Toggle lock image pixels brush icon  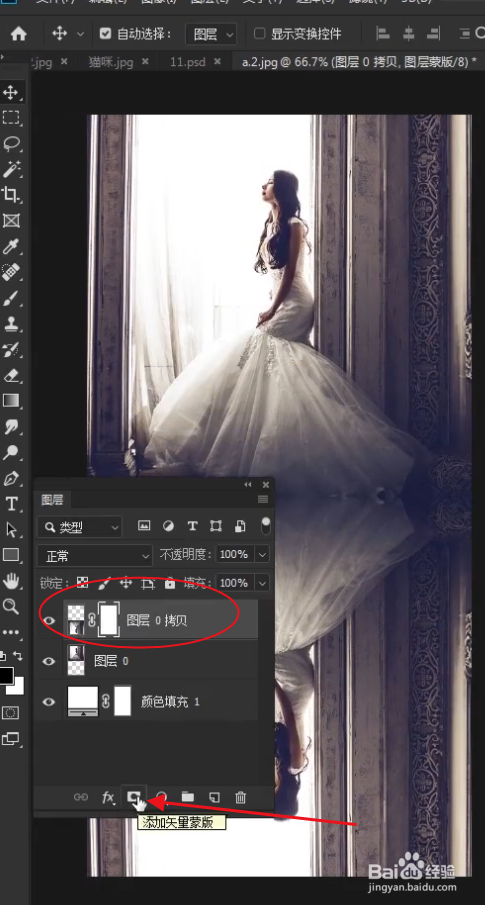coord(104,583)
